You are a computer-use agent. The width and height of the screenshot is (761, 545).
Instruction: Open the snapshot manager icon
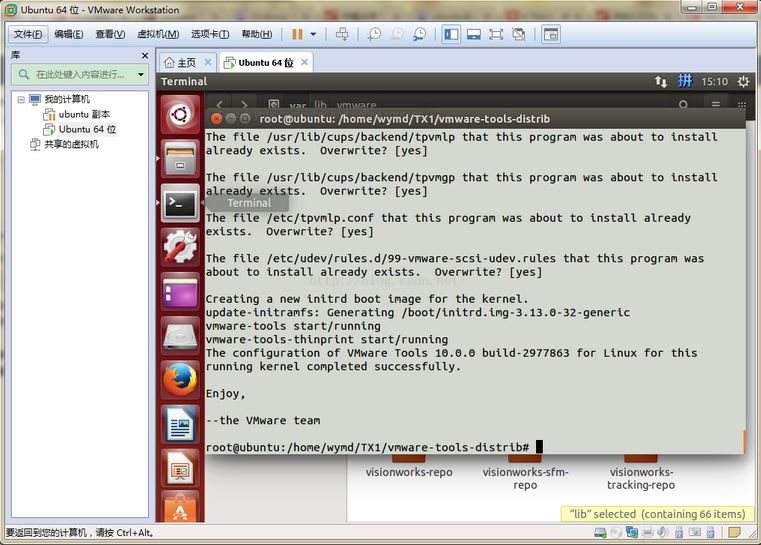(419, 34)
